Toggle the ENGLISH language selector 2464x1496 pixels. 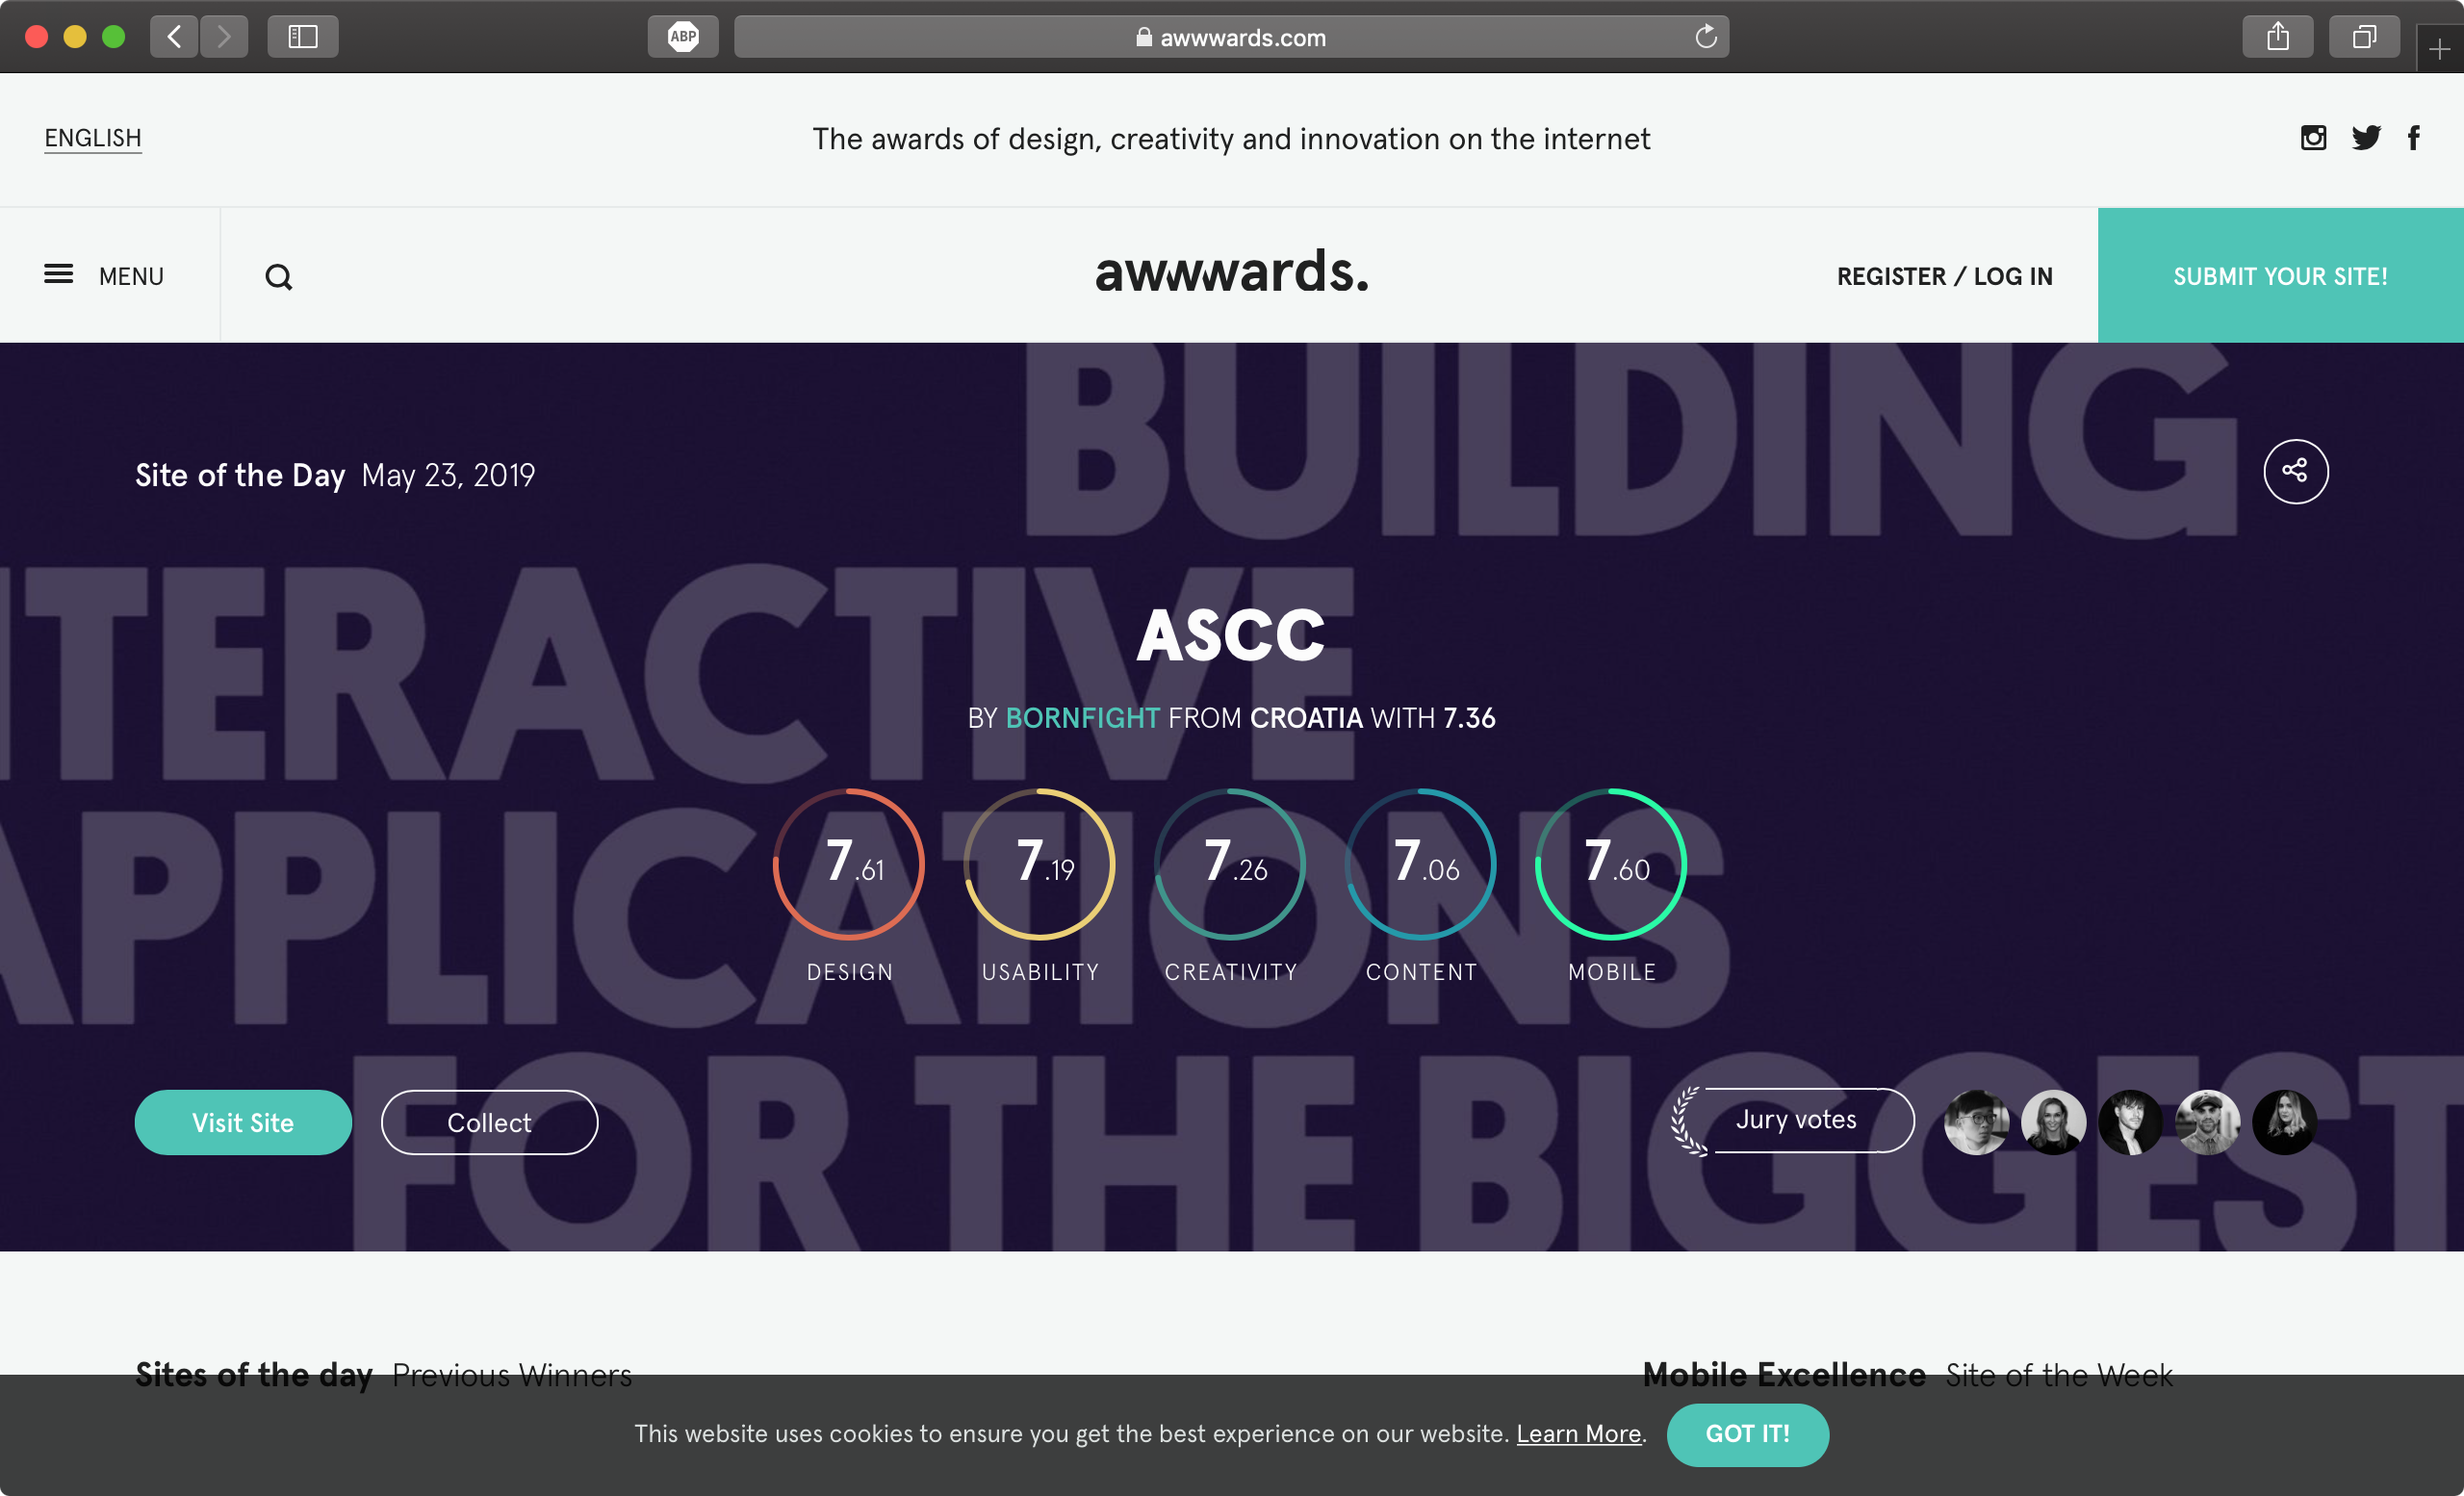click(x=91, y=139)
